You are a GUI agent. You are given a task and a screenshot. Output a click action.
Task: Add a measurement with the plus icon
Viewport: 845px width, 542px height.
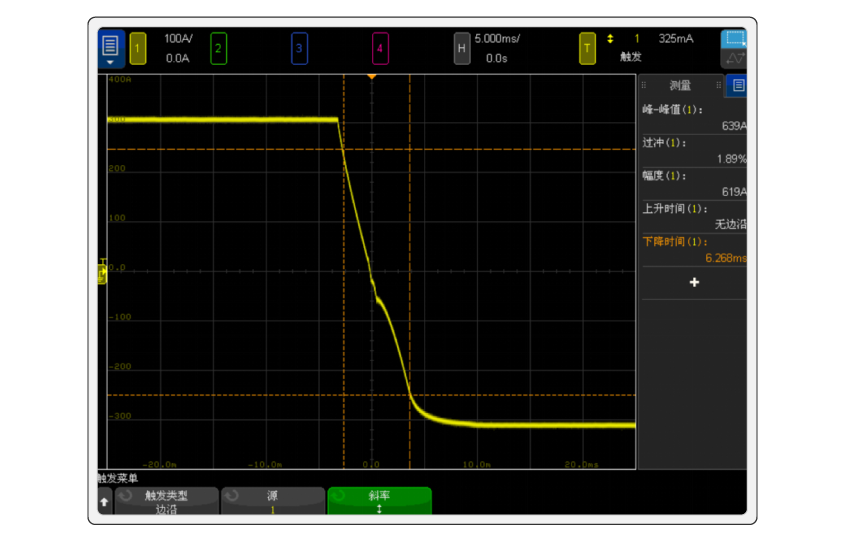[694, 283]
